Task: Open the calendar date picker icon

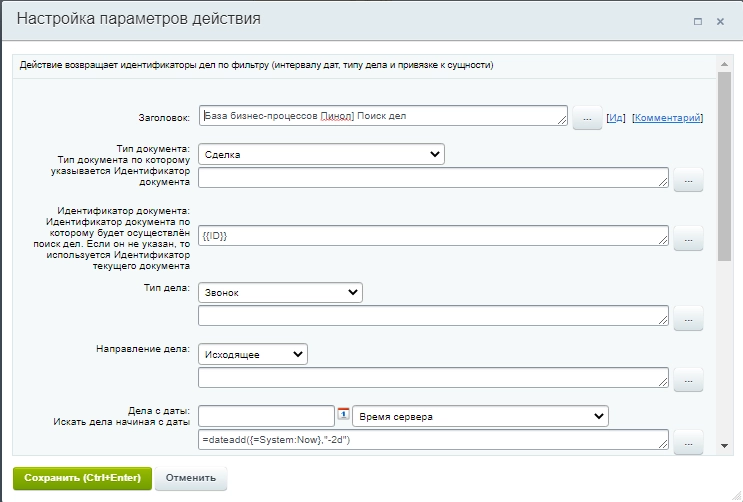Action: point(343,414)
